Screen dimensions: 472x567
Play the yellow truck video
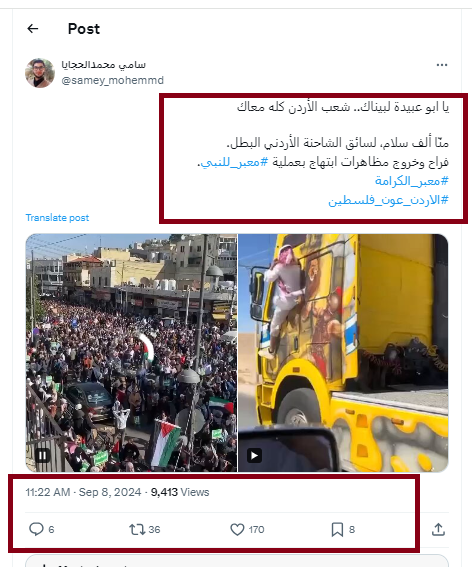click(254, 455)
